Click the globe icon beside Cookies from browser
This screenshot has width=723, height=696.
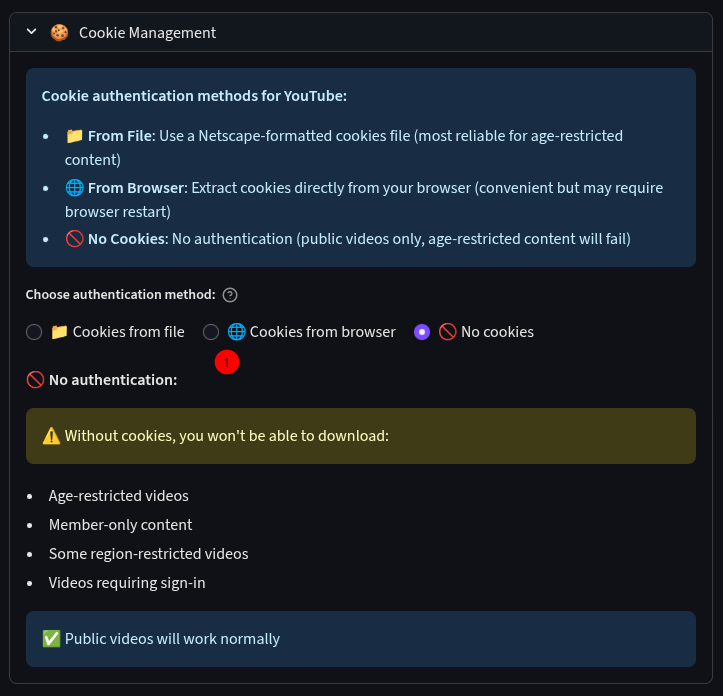(x=237, y=332)
